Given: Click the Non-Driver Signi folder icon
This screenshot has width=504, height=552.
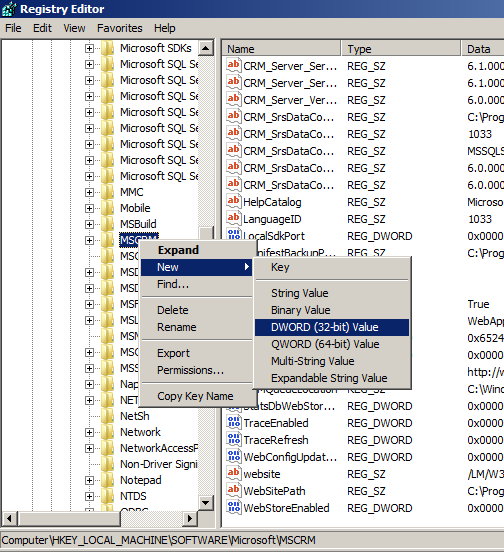Looking at the screenshot, I should pyautogui.click(x=108, y=464).
